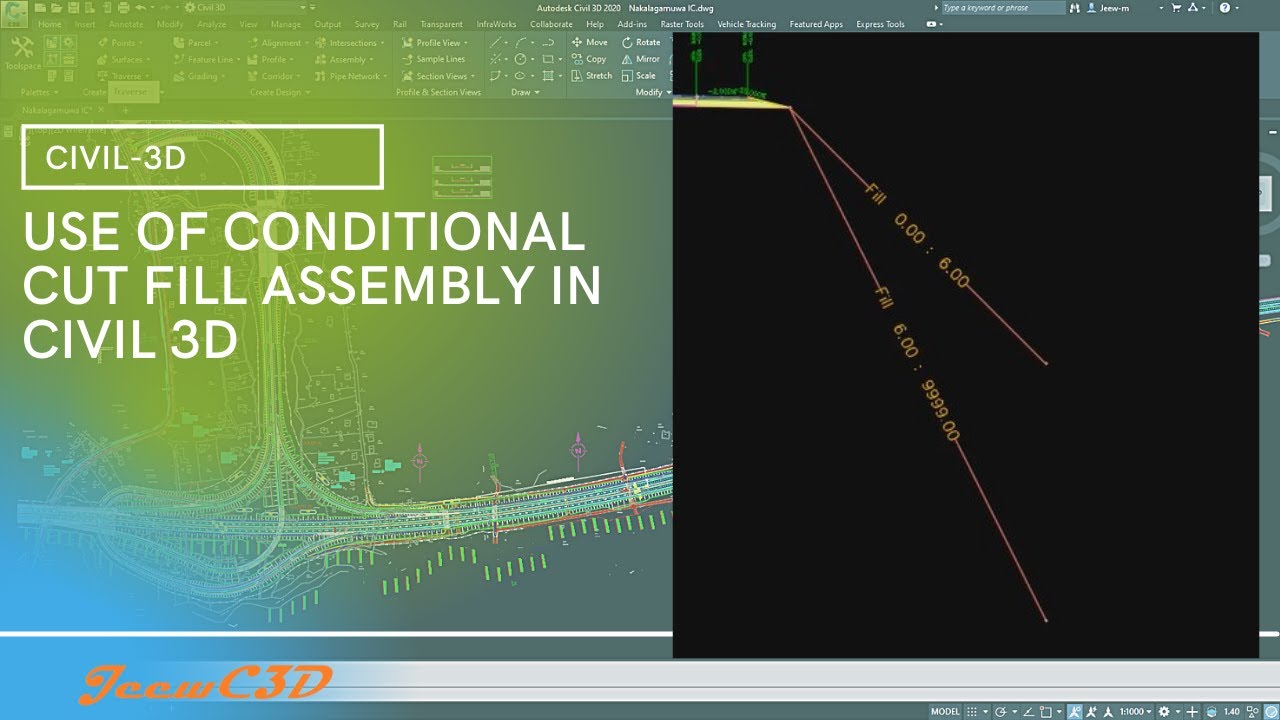Click the workspace switching gear icon
This screenshot has width=1280, height=720.
(1163, 711)
